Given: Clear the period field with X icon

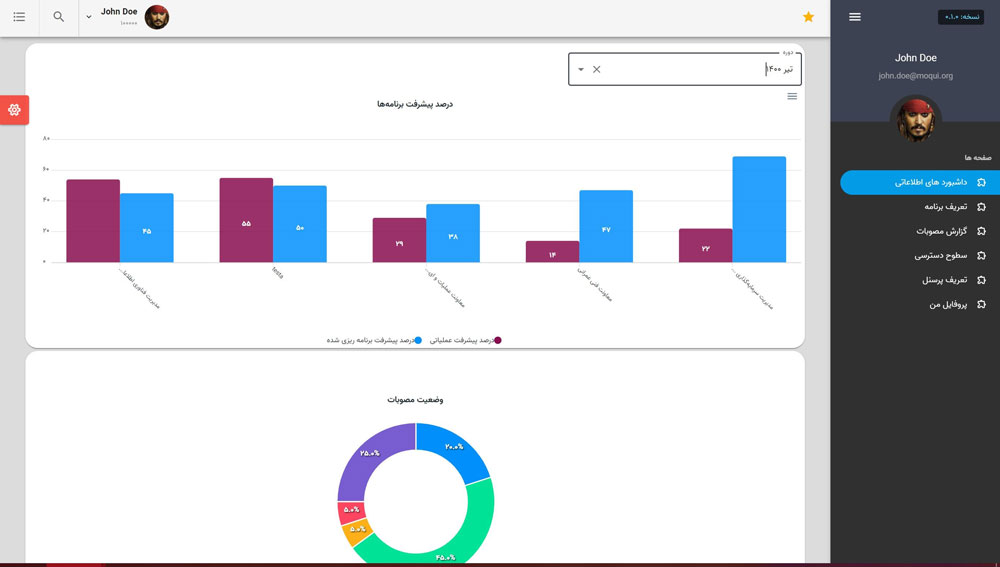Looking at the screenshot, I should coord(597,69).
